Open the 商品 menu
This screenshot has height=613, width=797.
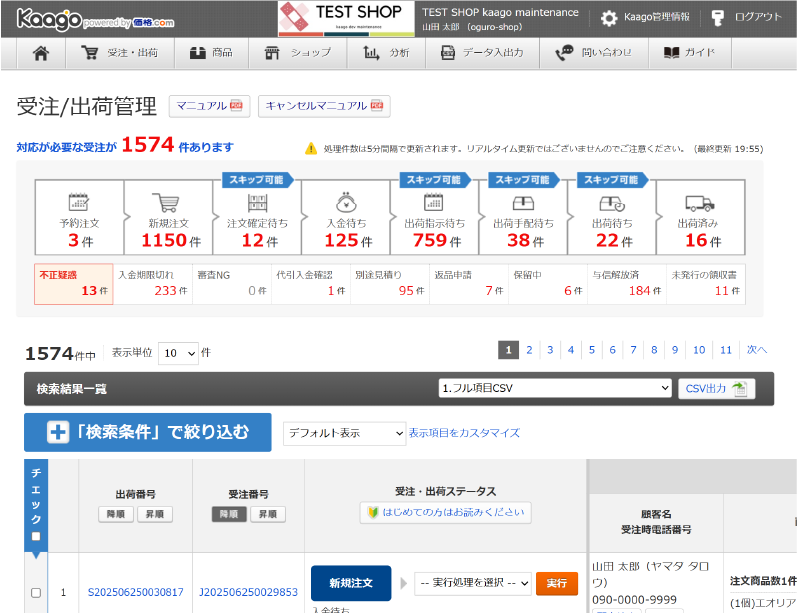point(211,53)
